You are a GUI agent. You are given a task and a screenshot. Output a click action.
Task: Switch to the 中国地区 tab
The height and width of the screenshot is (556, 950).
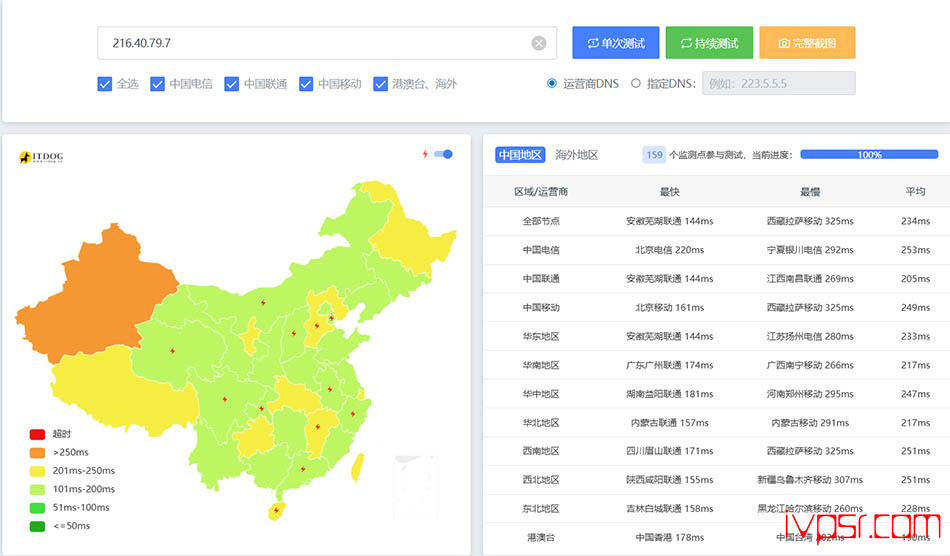click(520, 155)
